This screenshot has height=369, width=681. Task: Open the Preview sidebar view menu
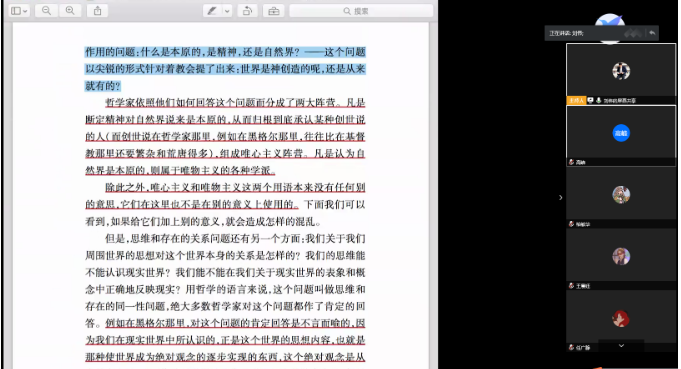pos(19,11)
